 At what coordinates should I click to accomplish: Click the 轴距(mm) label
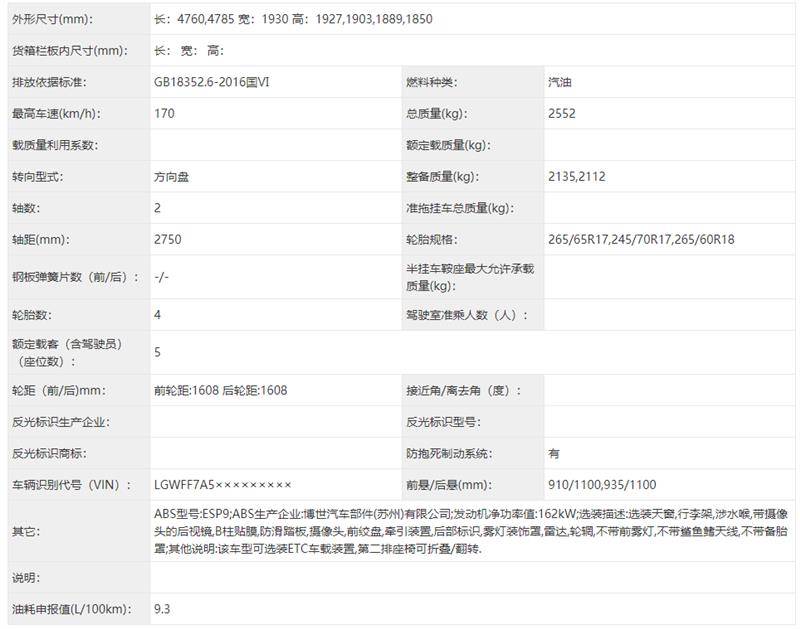click(41, 240)
